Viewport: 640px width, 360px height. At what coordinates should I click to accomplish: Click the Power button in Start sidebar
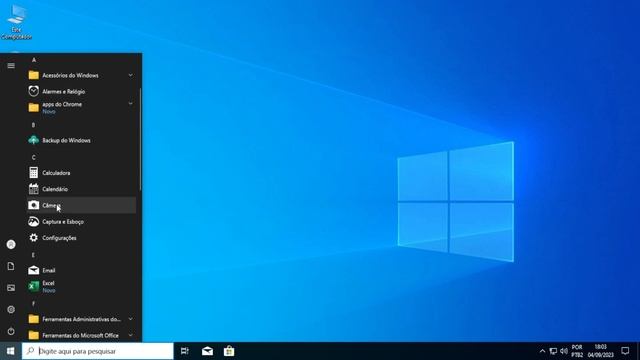coord(11,331)
